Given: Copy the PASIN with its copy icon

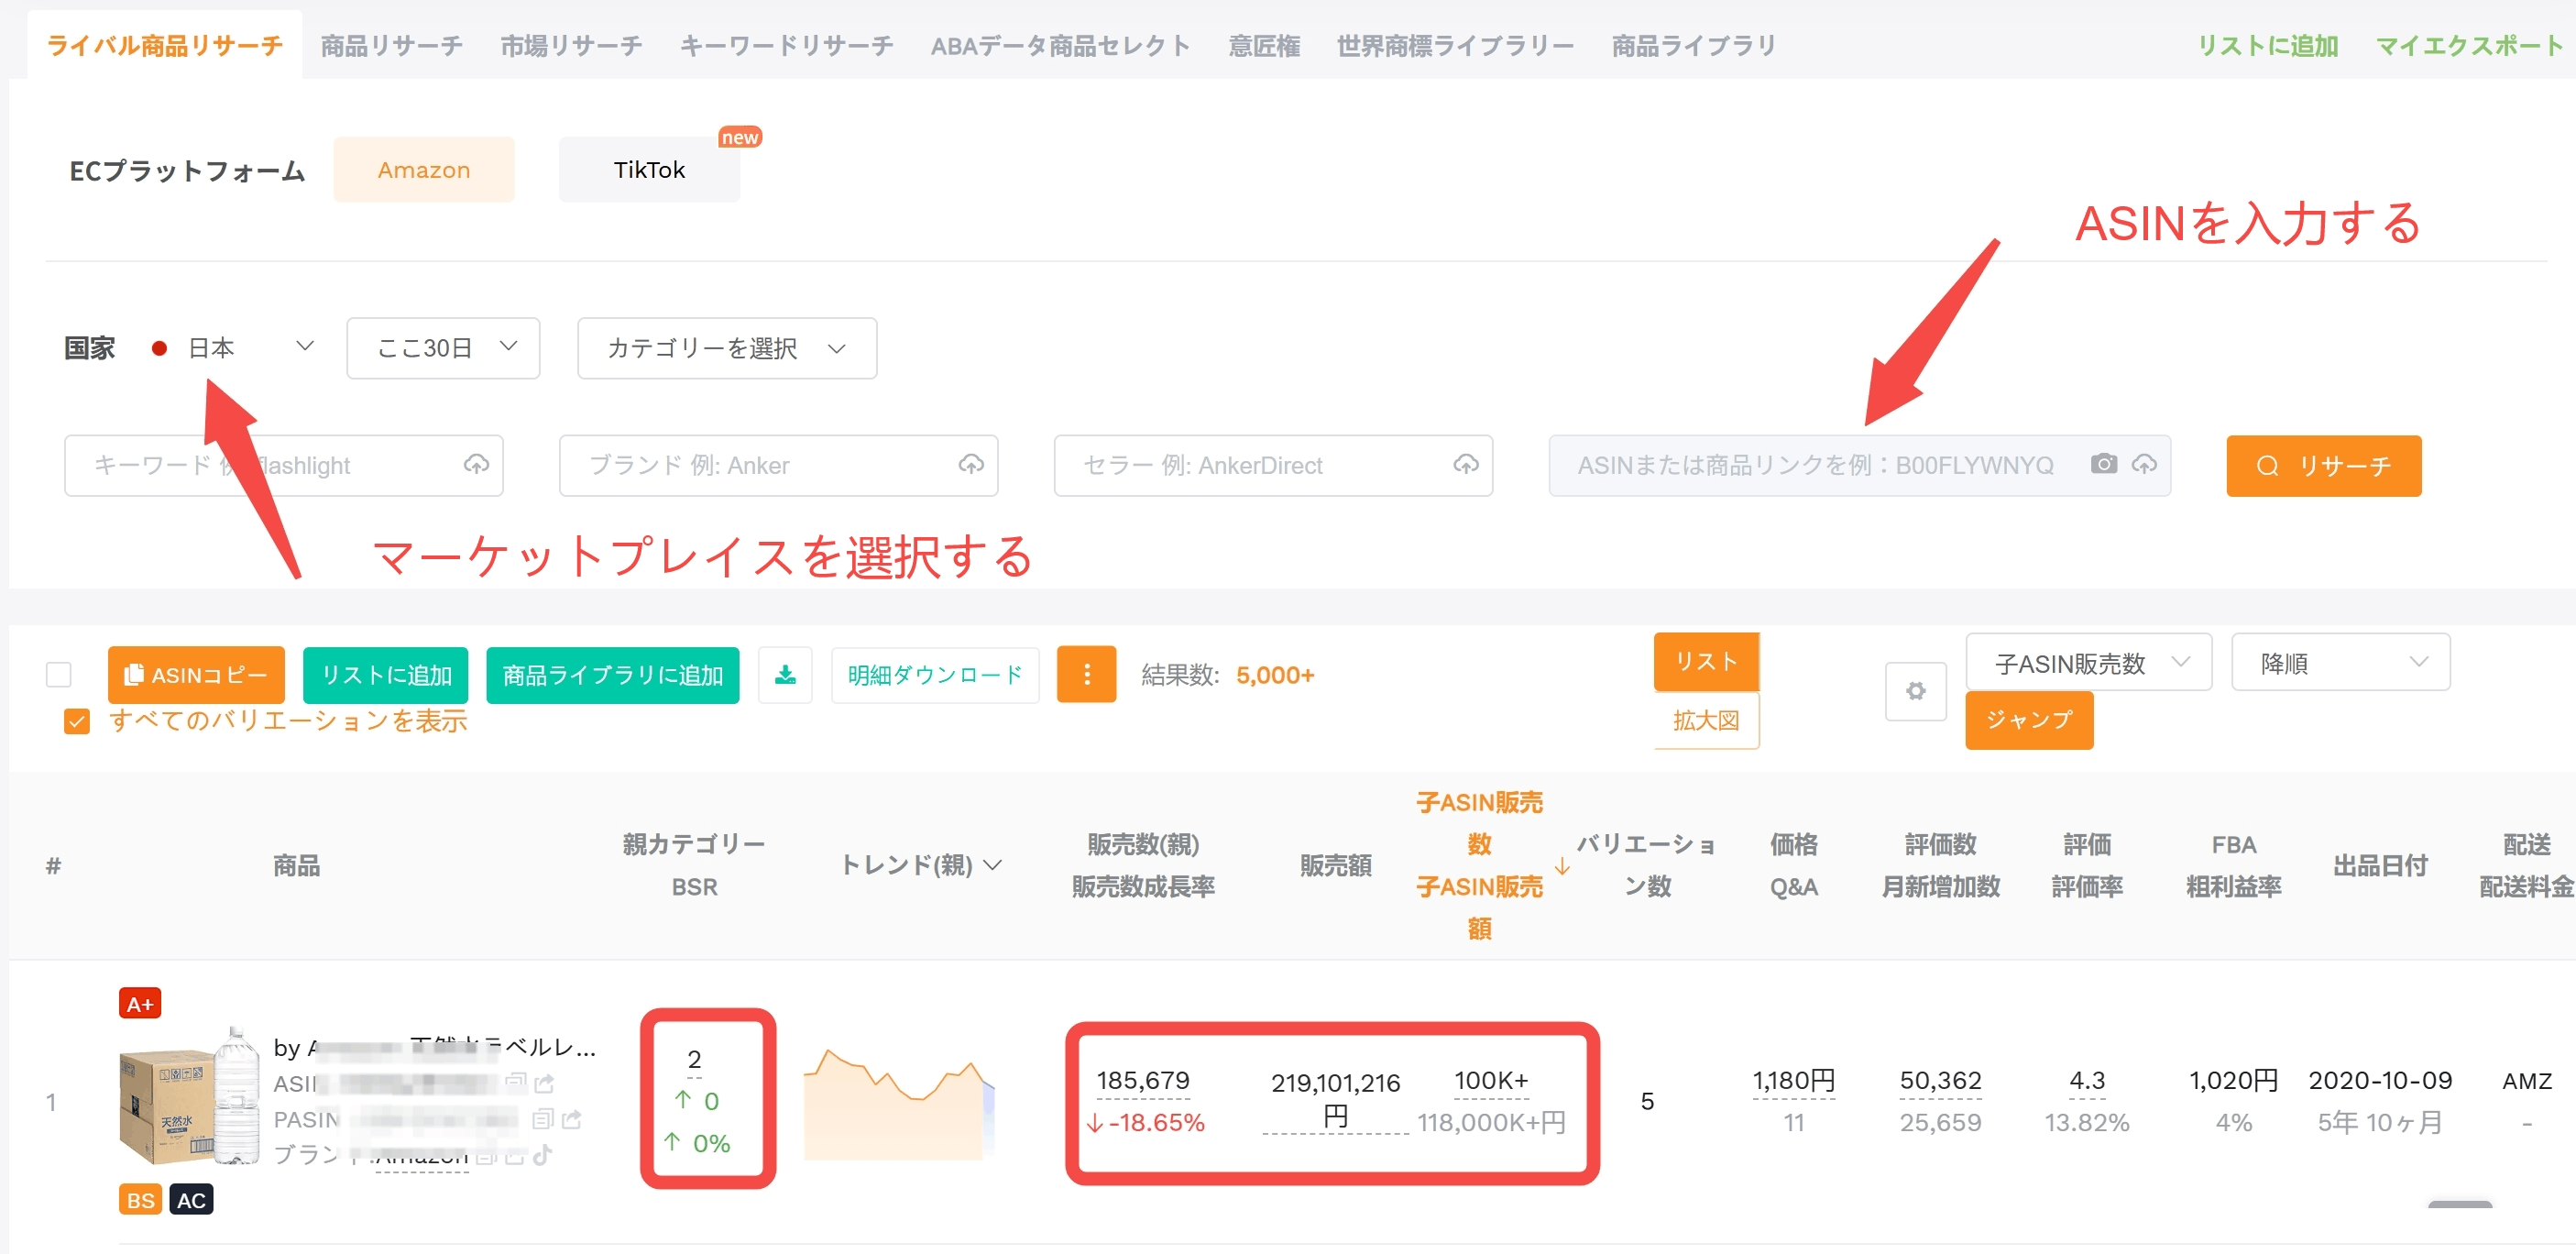Looking at the screenshot, I should click(543, 1119).
